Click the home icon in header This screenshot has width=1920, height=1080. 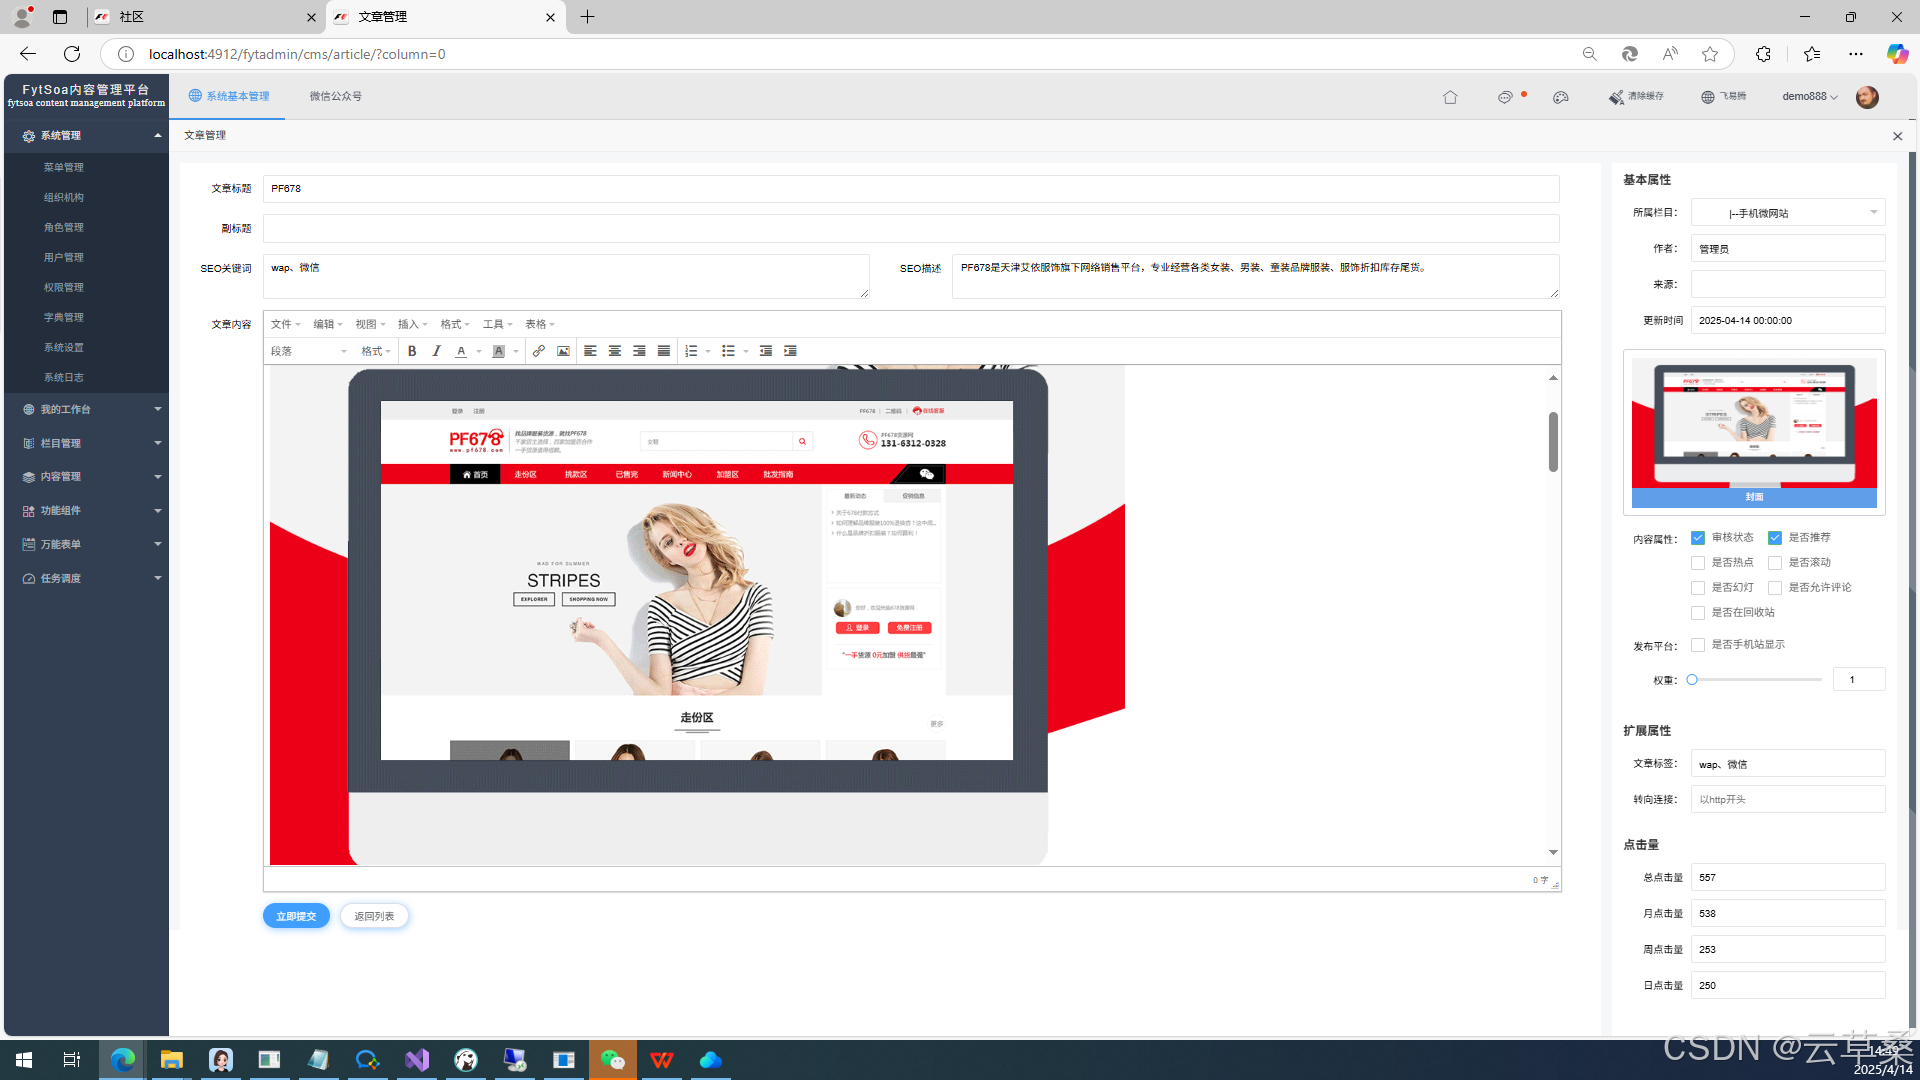1450,97
